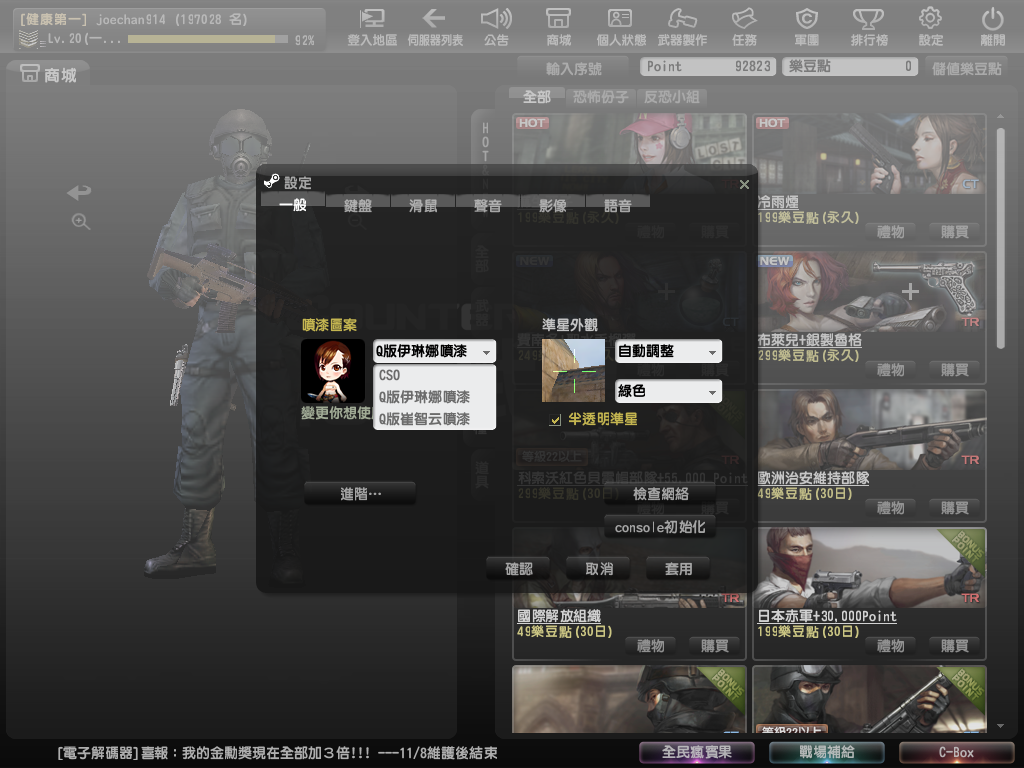Click the crosshair preview image
This screenshot has width=1024, height=768.
point(573,371)
